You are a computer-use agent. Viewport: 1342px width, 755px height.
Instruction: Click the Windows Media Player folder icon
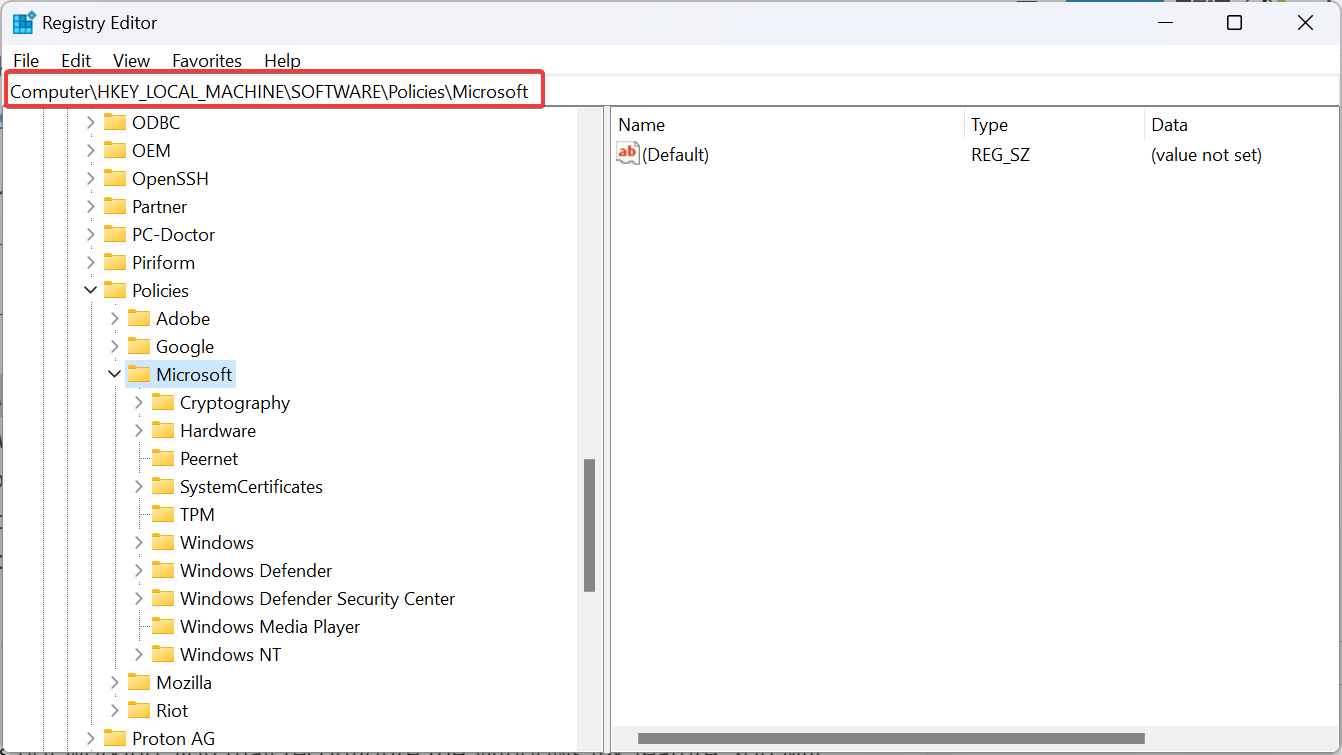tap(163, 626)
